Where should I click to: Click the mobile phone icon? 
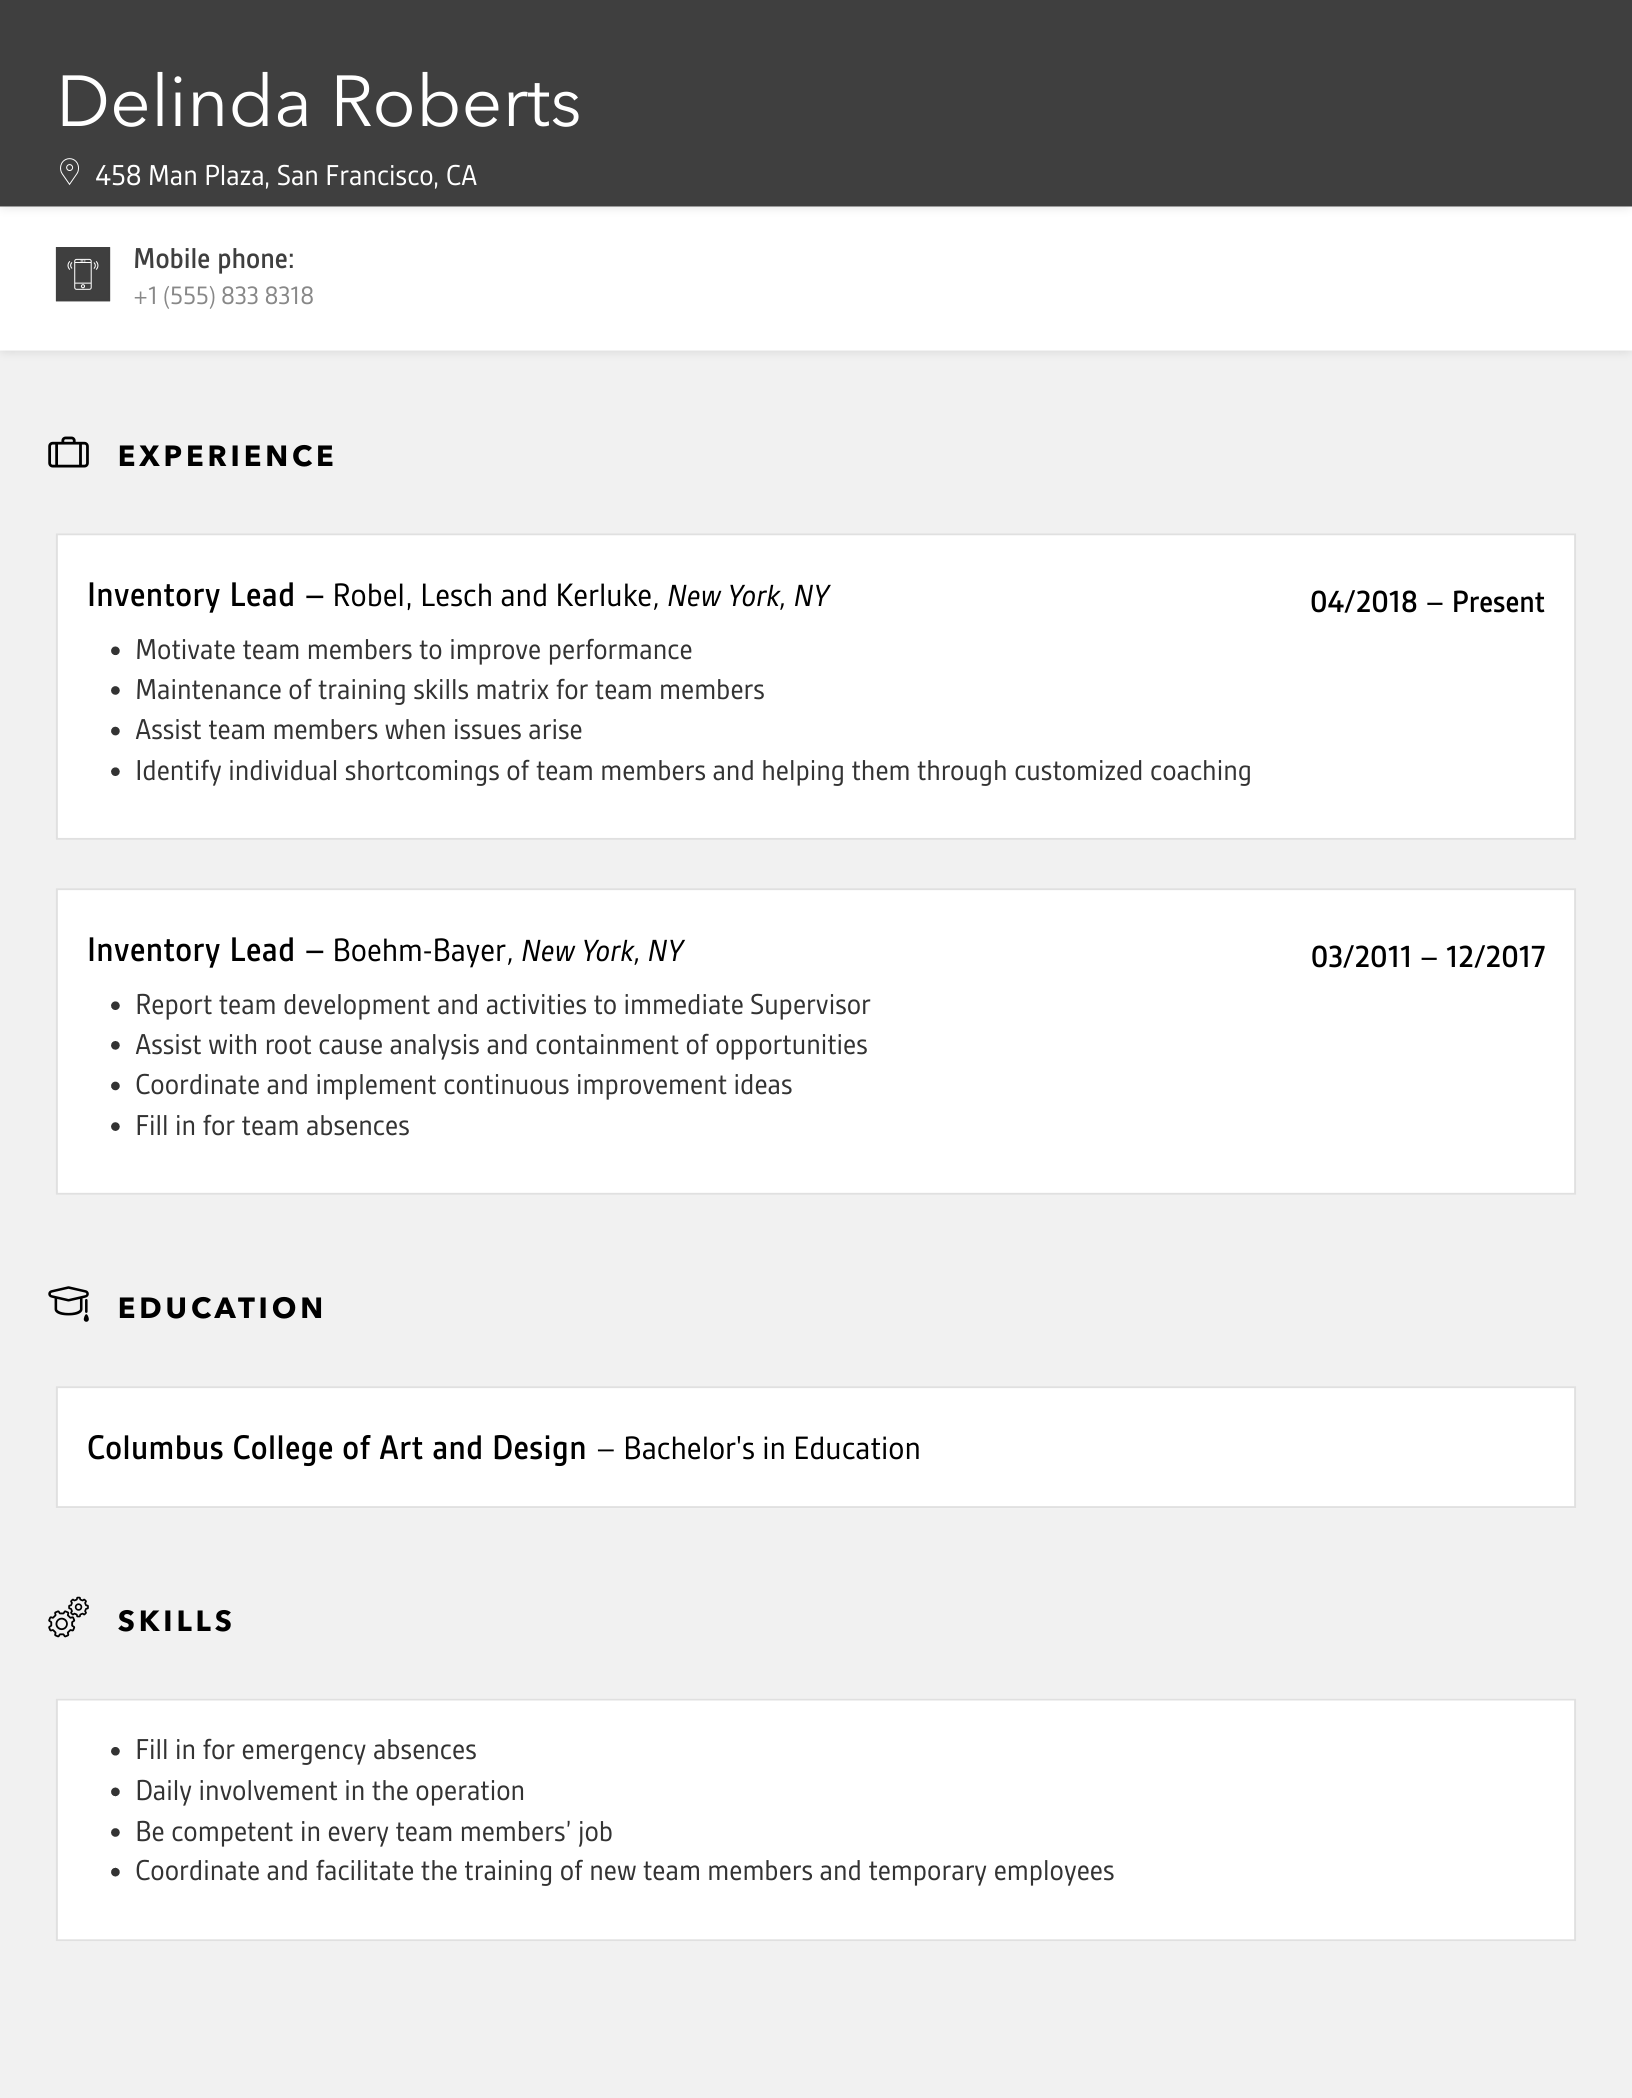[x=83, y=274]
